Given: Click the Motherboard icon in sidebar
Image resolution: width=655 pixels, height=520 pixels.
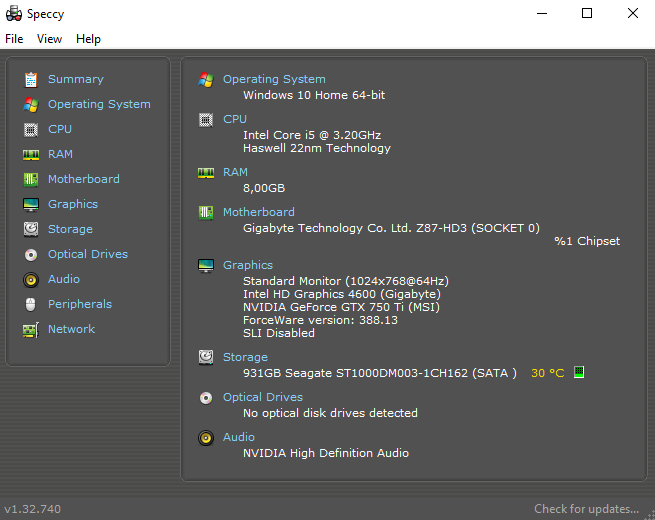Looking at the screenshot, I should 31,180.
